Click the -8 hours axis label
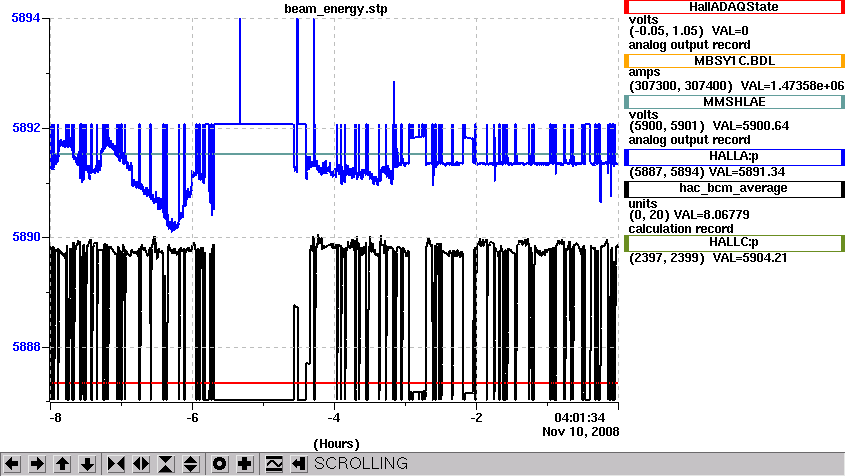The image size is (845, 476). (55, 418)
